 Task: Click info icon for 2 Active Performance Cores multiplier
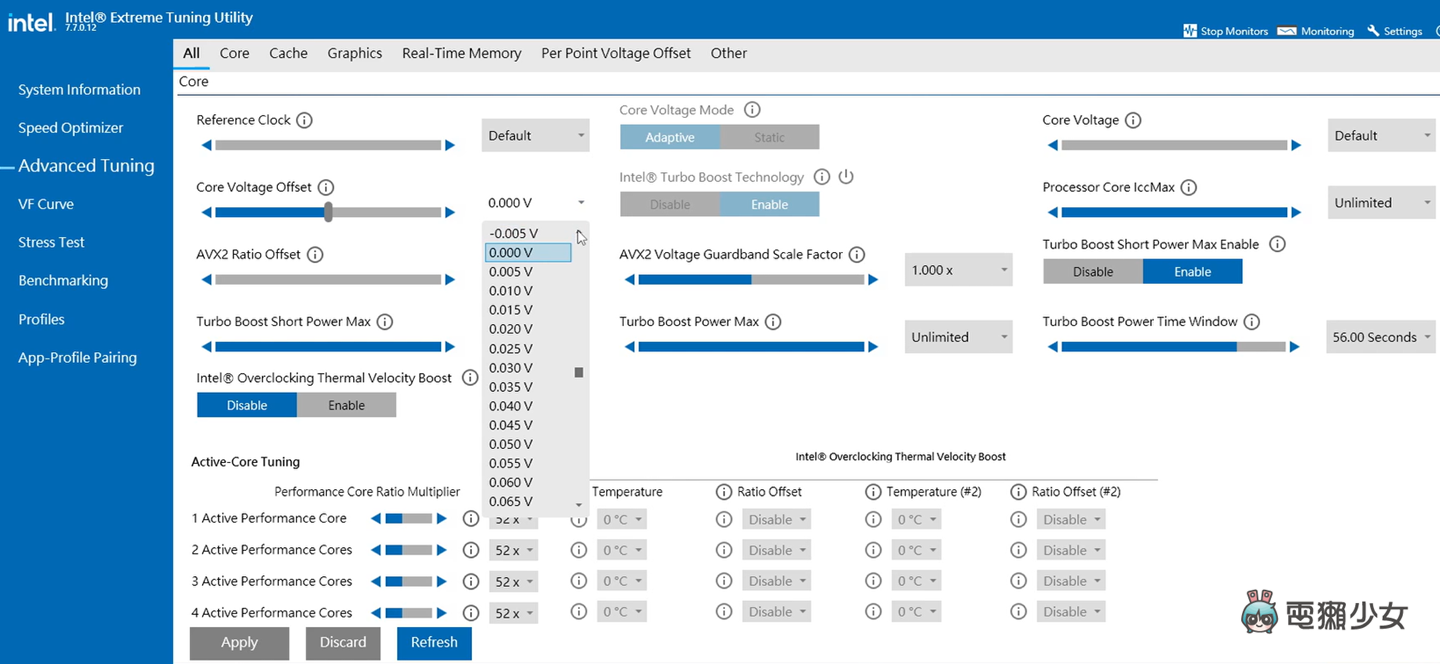[471, 550]
